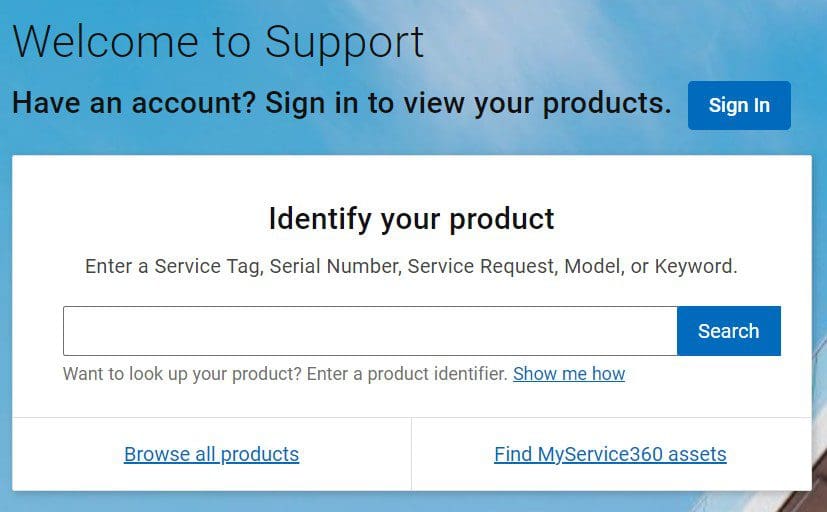Click the Welcome to Support heading
Screen dimensions: 827x512
[218, 42]
